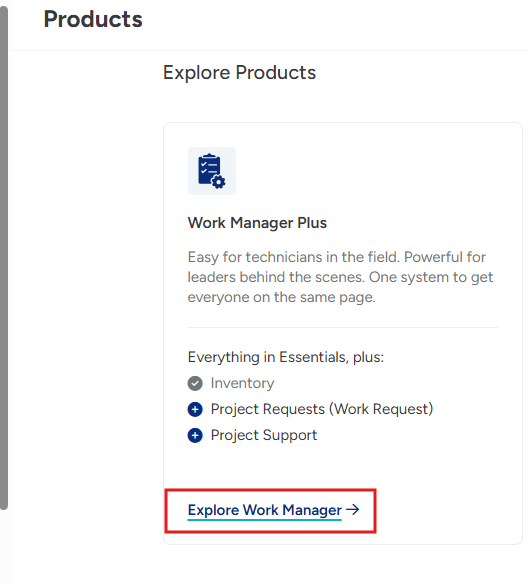The width and height of the screenshot is (528, 584).
Task: Click the plus icon beside Project Requests
Action: coord(195,409)
